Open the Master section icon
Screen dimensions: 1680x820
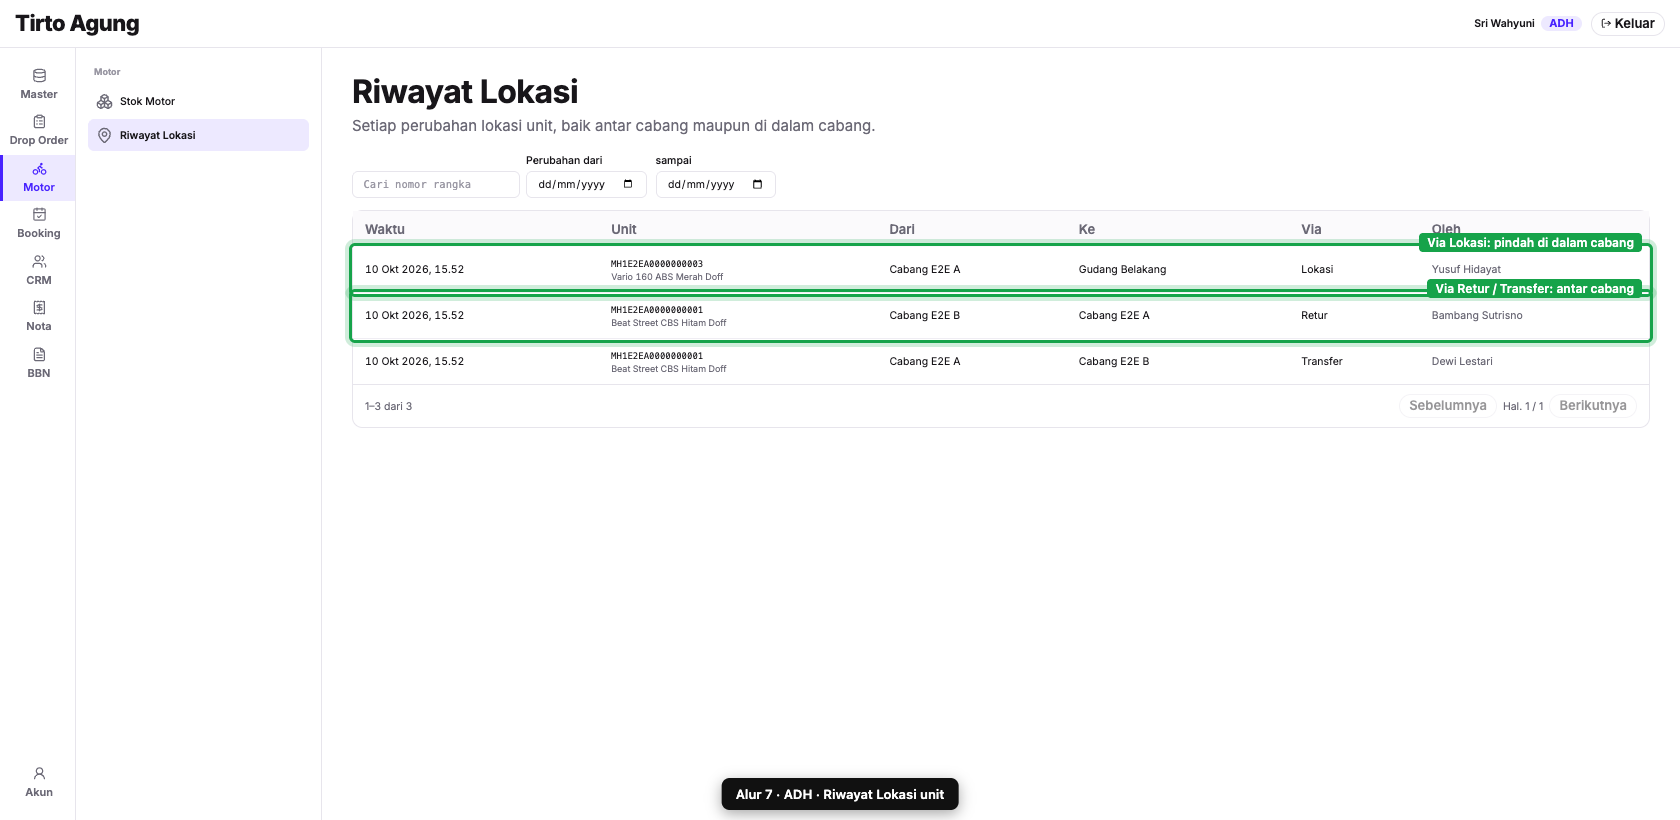pos(39,76)
